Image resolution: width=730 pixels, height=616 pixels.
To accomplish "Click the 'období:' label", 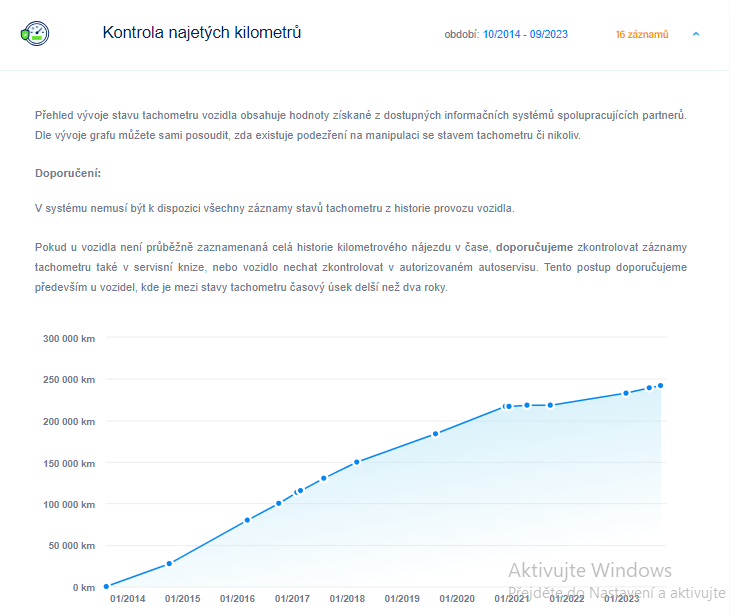I will pos(462,34).
